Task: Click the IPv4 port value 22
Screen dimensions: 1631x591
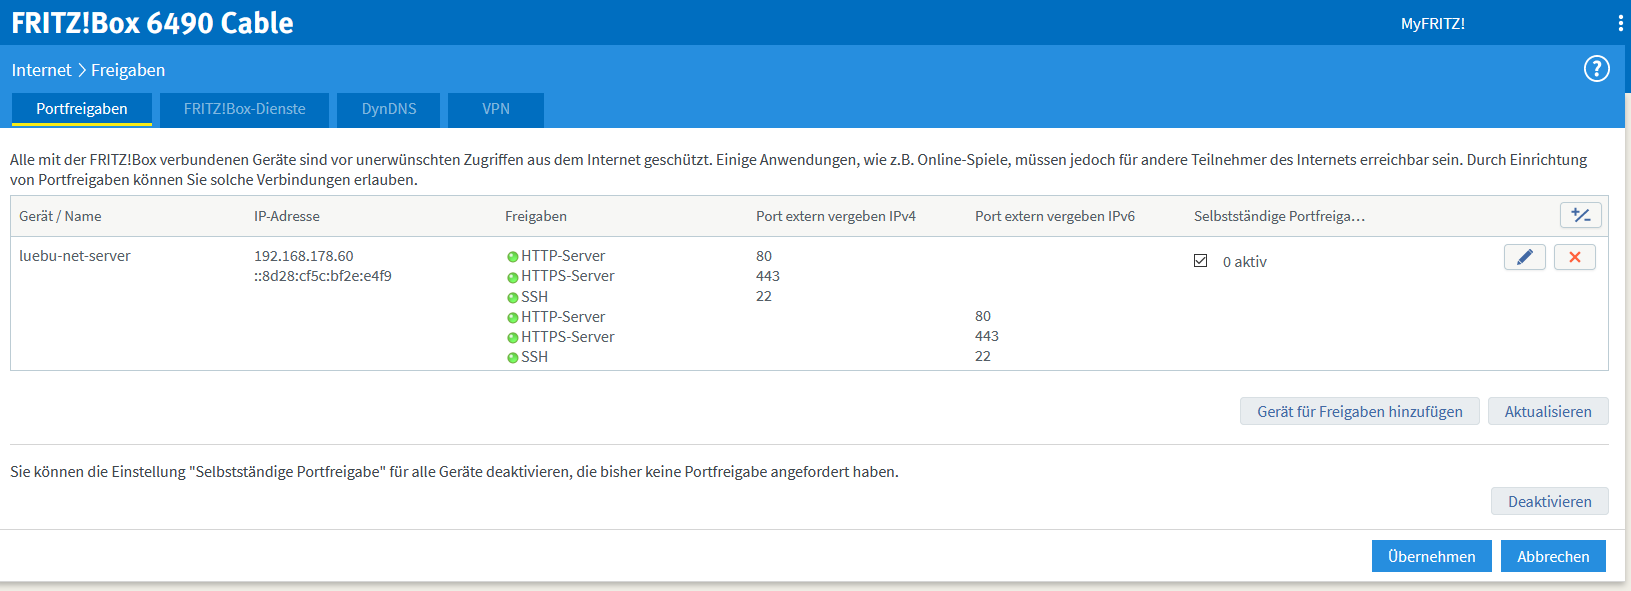Action: pos(764,296)
